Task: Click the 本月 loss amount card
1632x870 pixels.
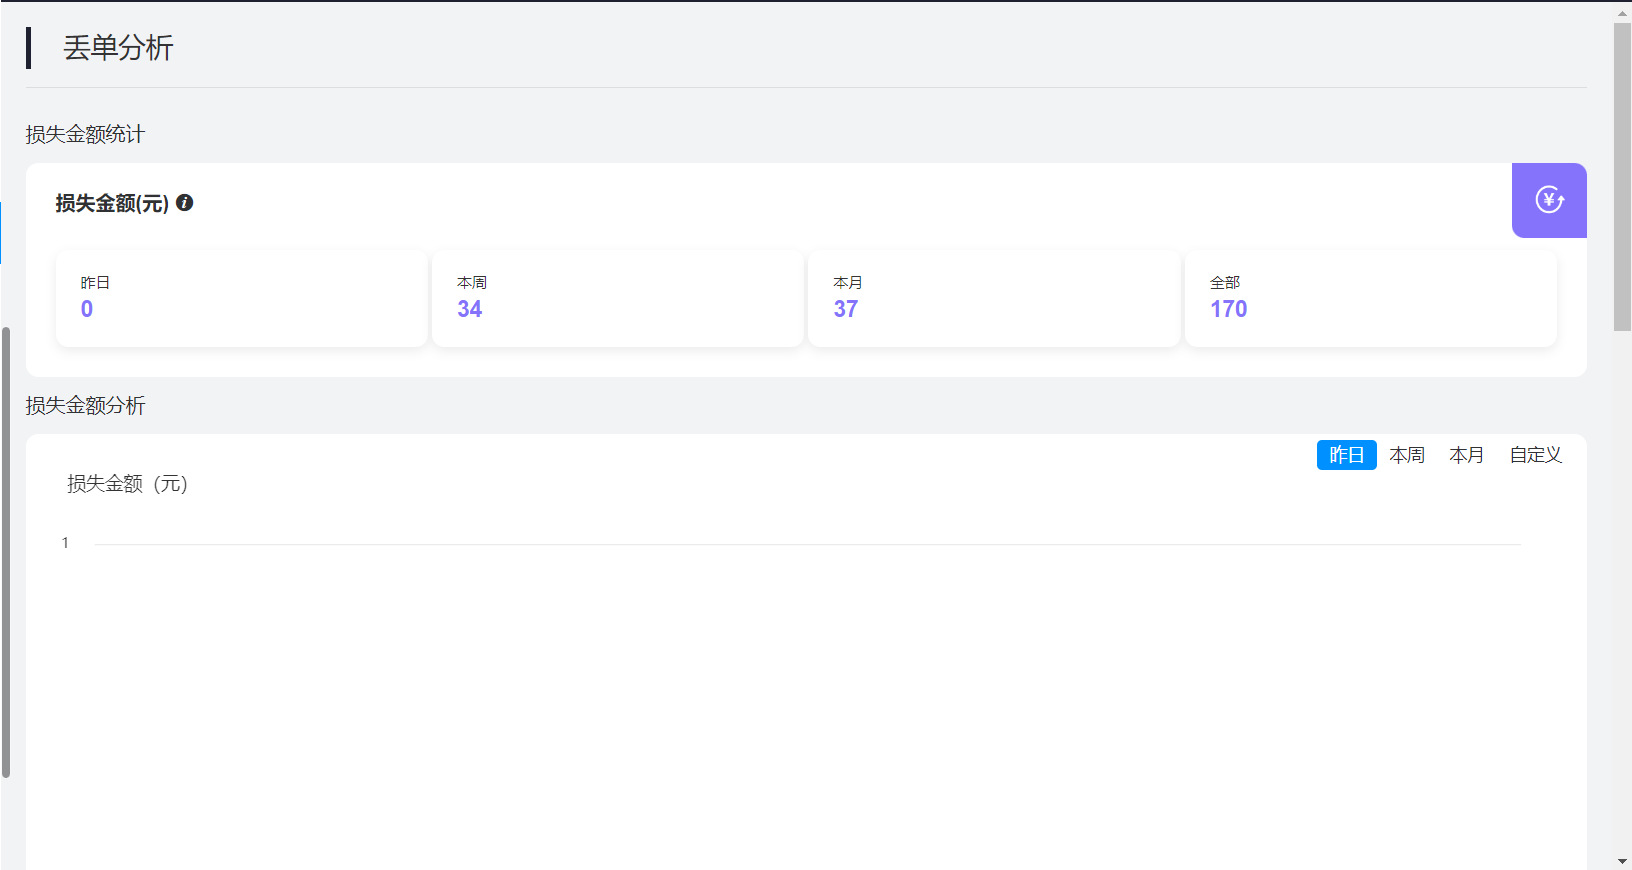Action: [x=993, y=298]
